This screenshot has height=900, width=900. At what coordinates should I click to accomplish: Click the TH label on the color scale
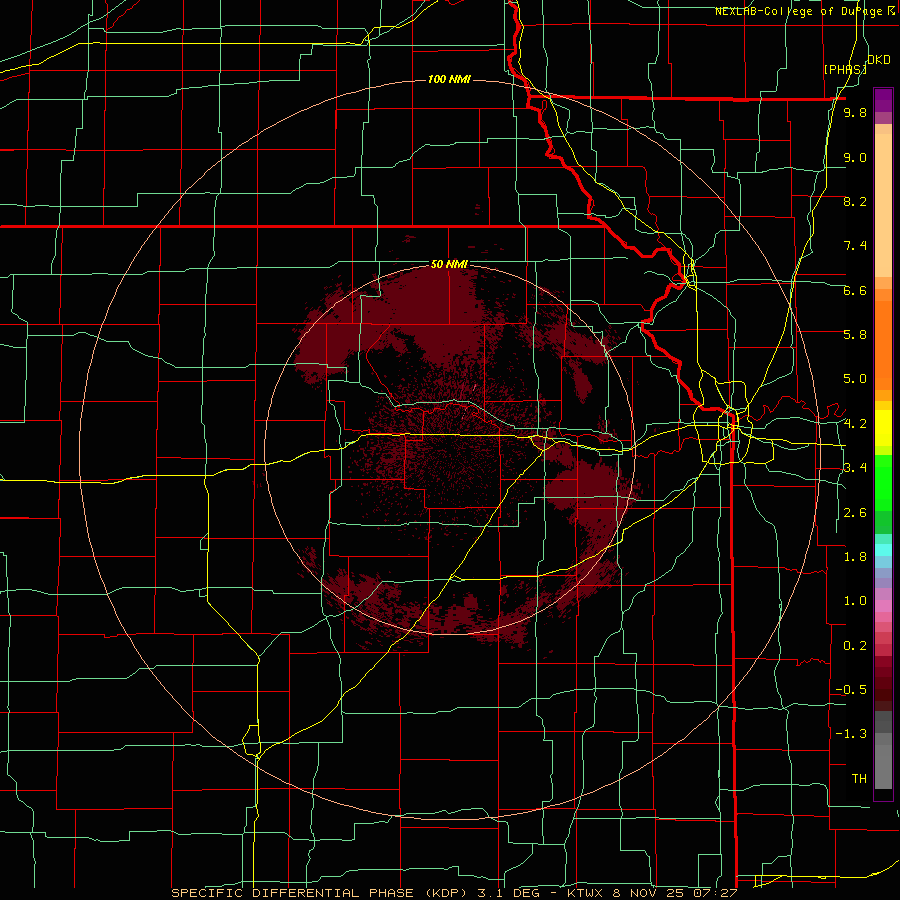[859, 778]
